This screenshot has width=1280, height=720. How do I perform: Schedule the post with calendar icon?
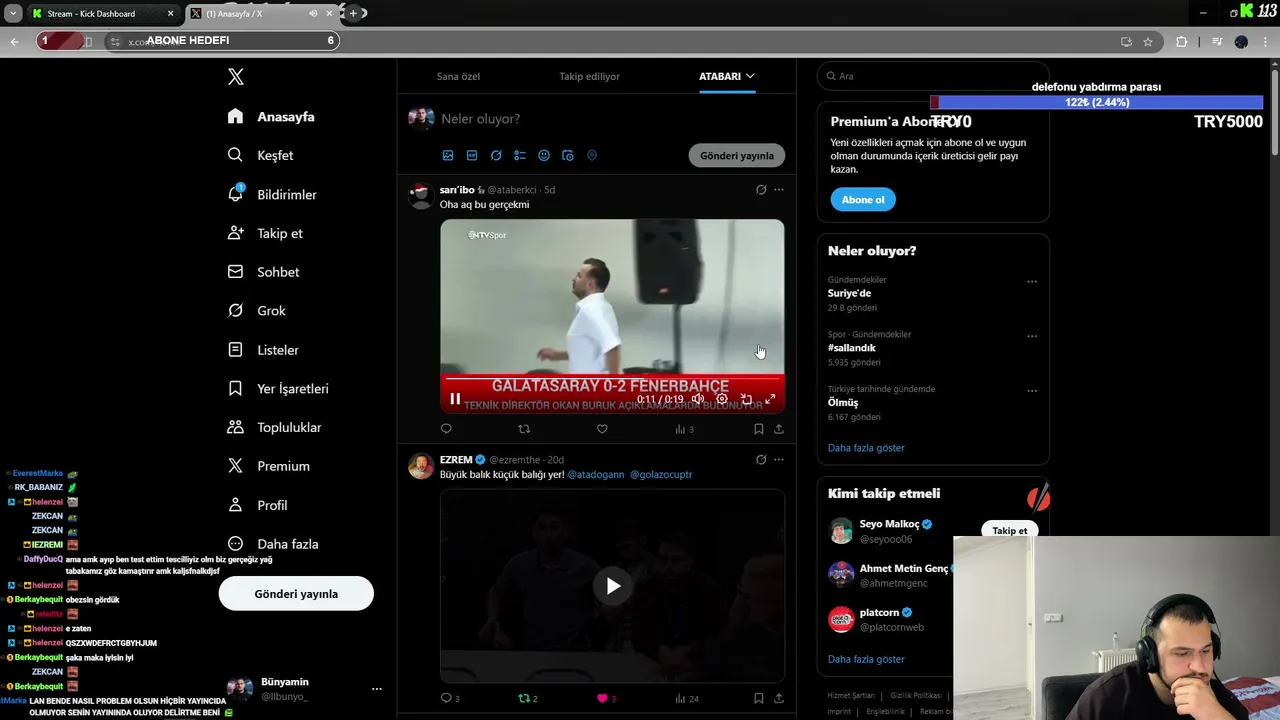tap(568, 156)
